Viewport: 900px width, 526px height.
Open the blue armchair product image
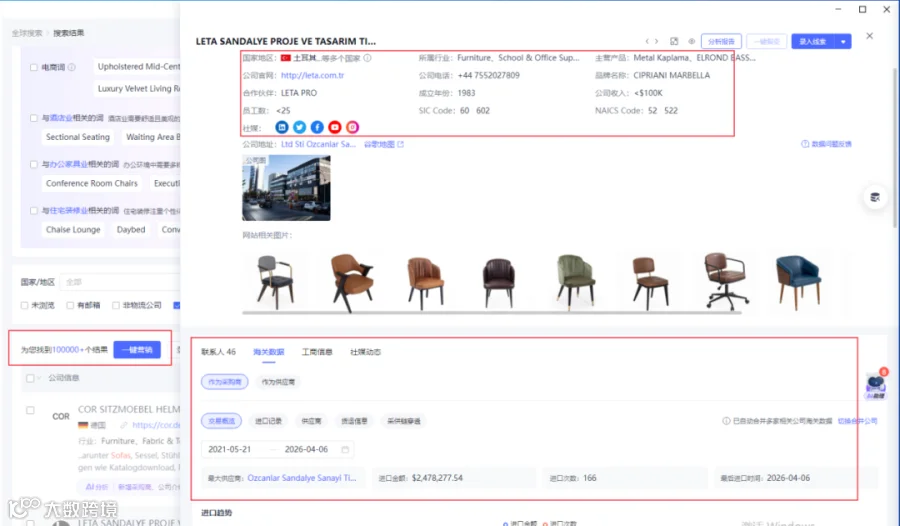(798, 281)
